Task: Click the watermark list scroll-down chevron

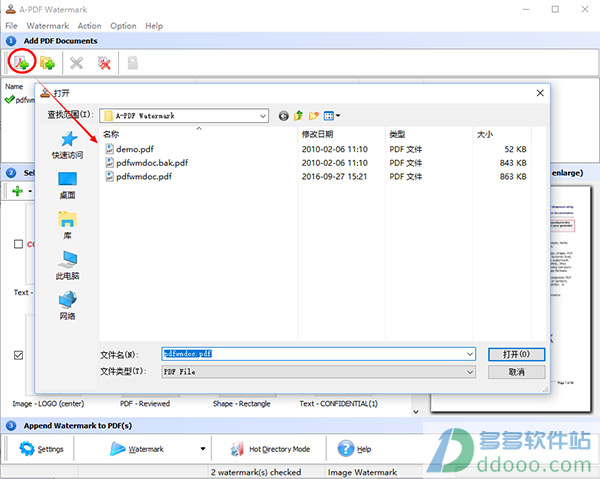Action: [416, 412]
